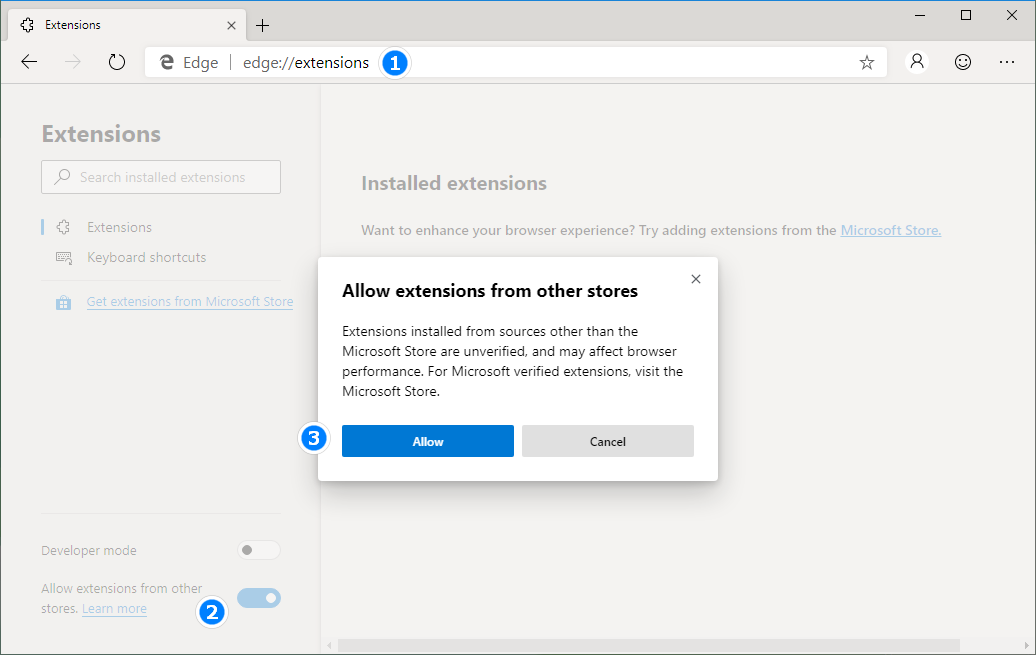This screenshot has width=1036, height=655.
Task: Close the Edge window
Action: (1012, 15)
